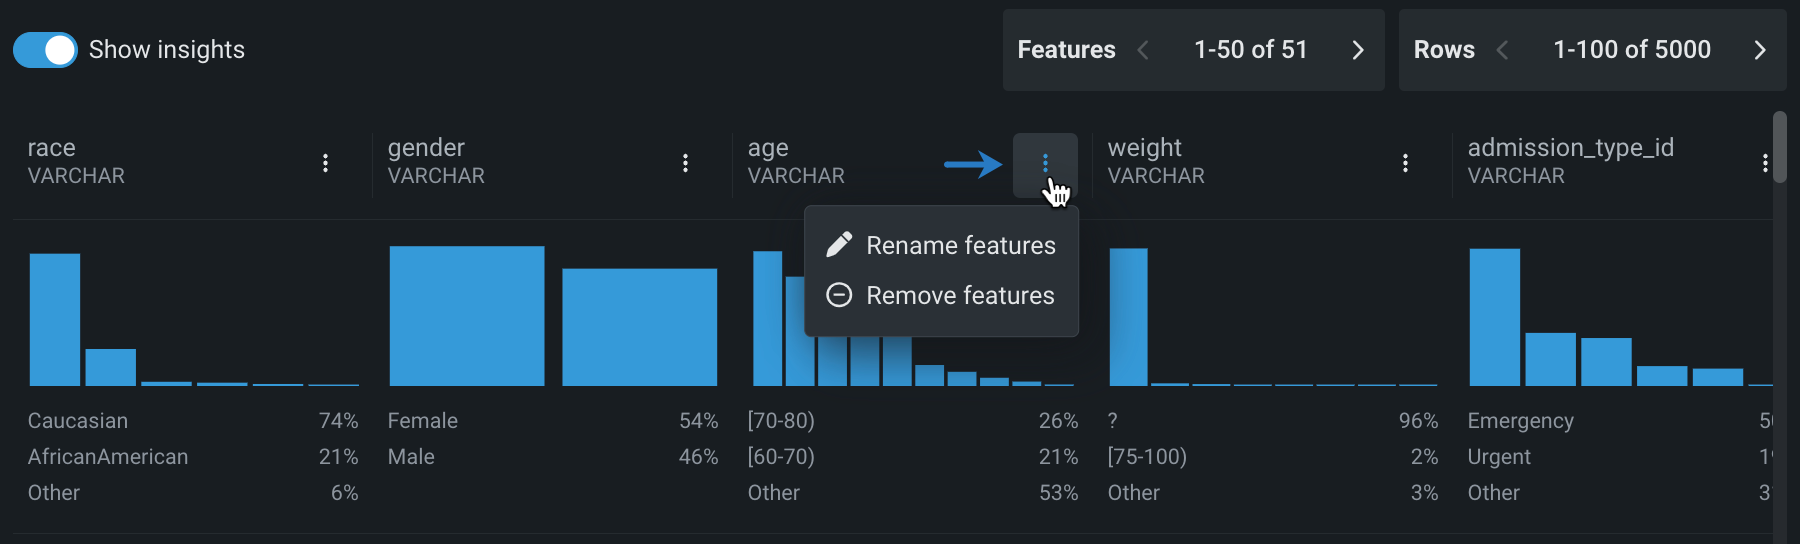Open the gender column kebab menu
The image size is (1800, 544).
click(x=685, y=163)
